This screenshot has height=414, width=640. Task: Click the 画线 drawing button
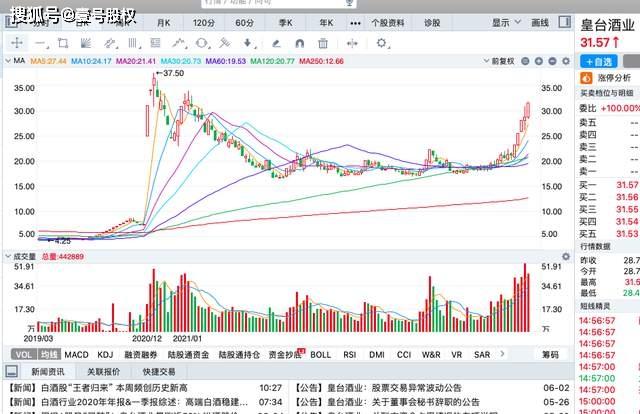click(x=540, y=23)
